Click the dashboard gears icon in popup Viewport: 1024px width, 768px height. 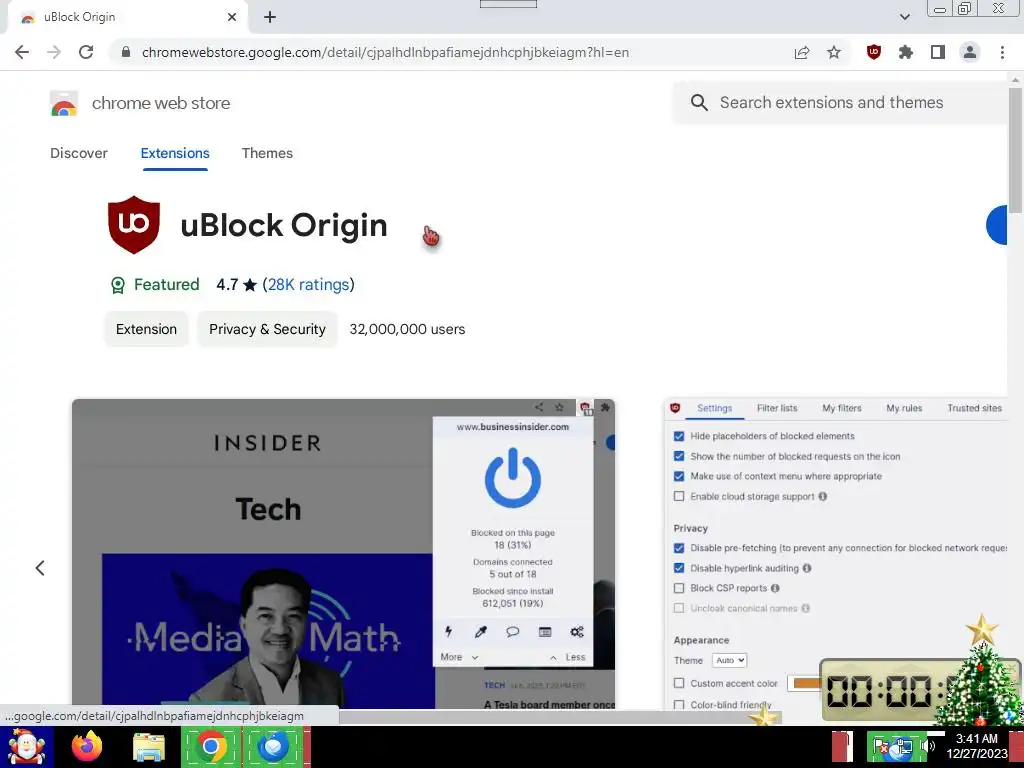click(x=577, y=632)
